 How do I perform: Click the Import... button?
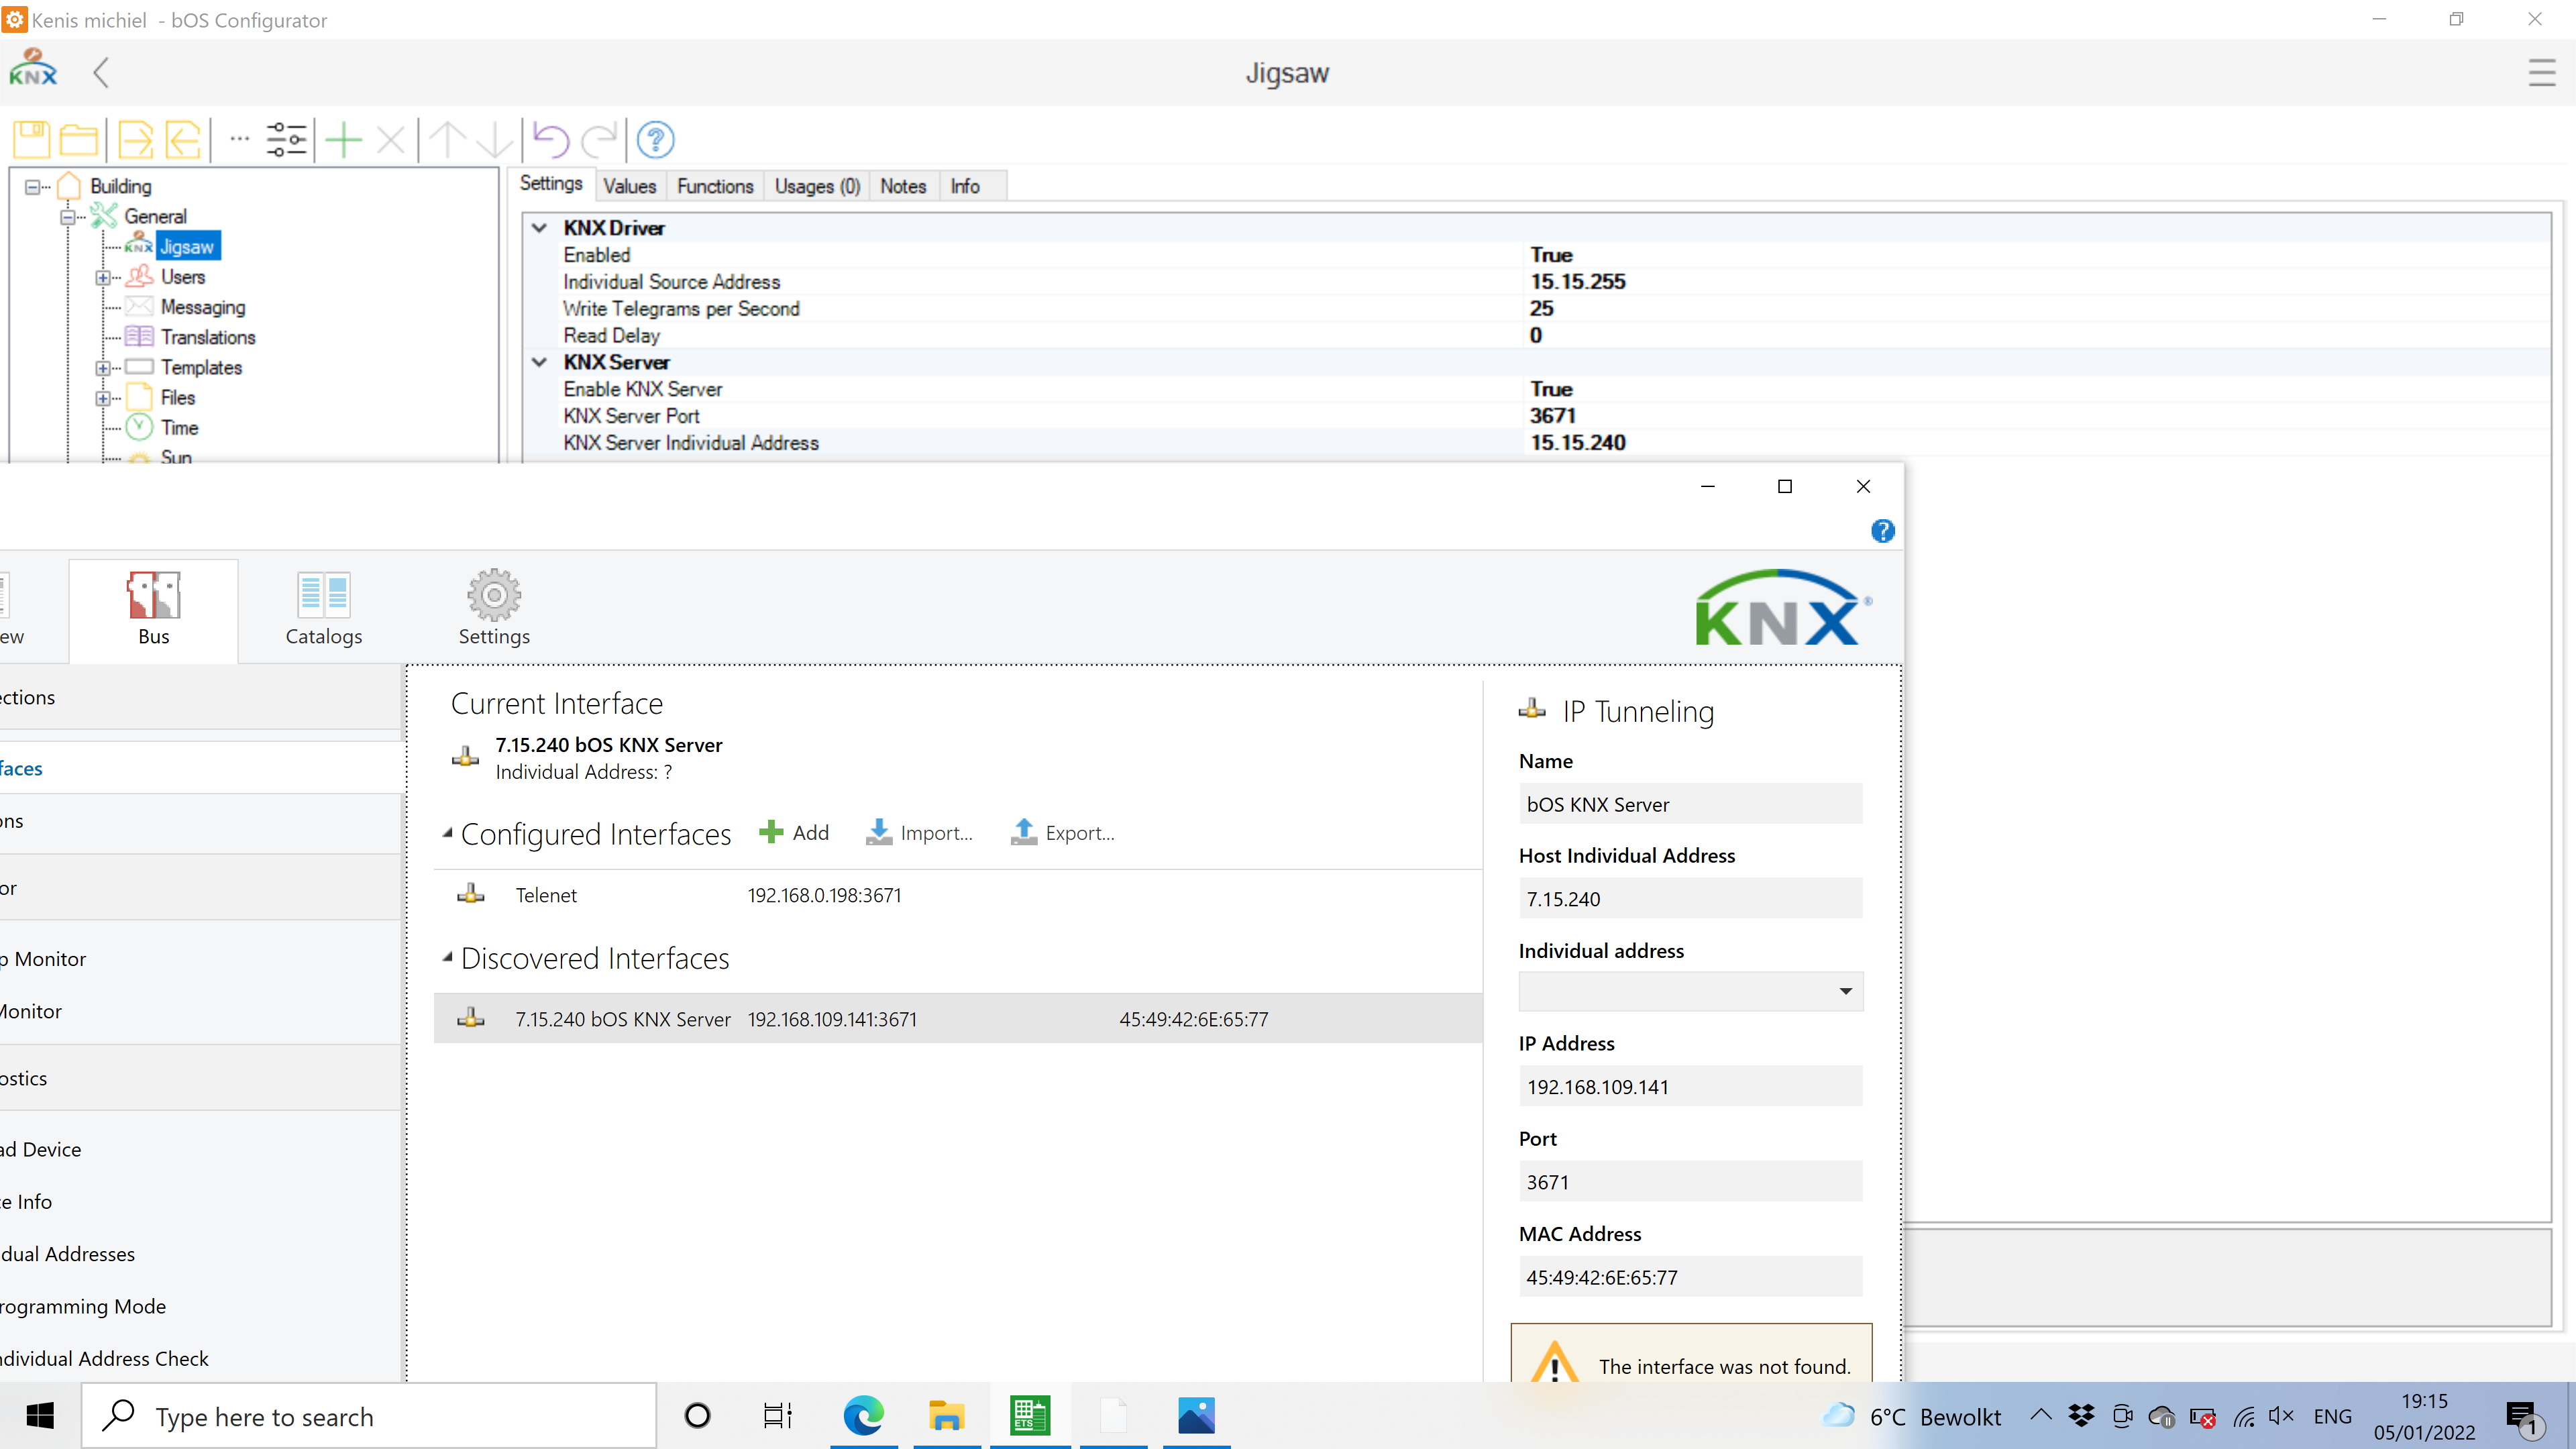(x=919, y=832)
